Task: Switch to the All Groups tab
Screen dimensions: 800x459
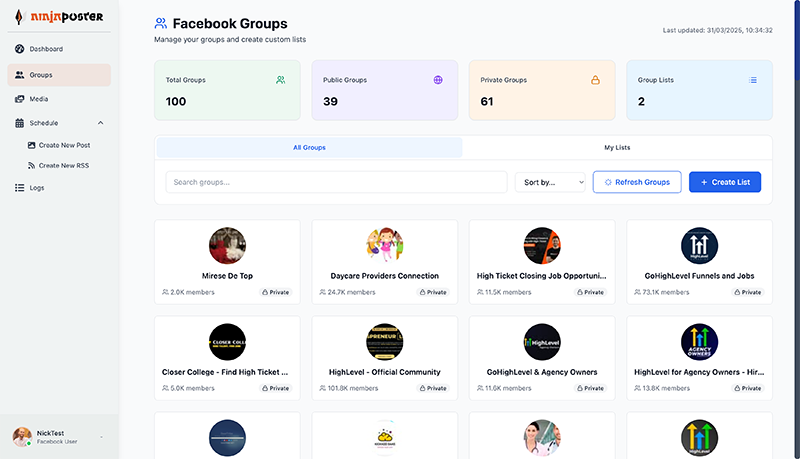Action: pyautogui.click(x=309, y=147)
